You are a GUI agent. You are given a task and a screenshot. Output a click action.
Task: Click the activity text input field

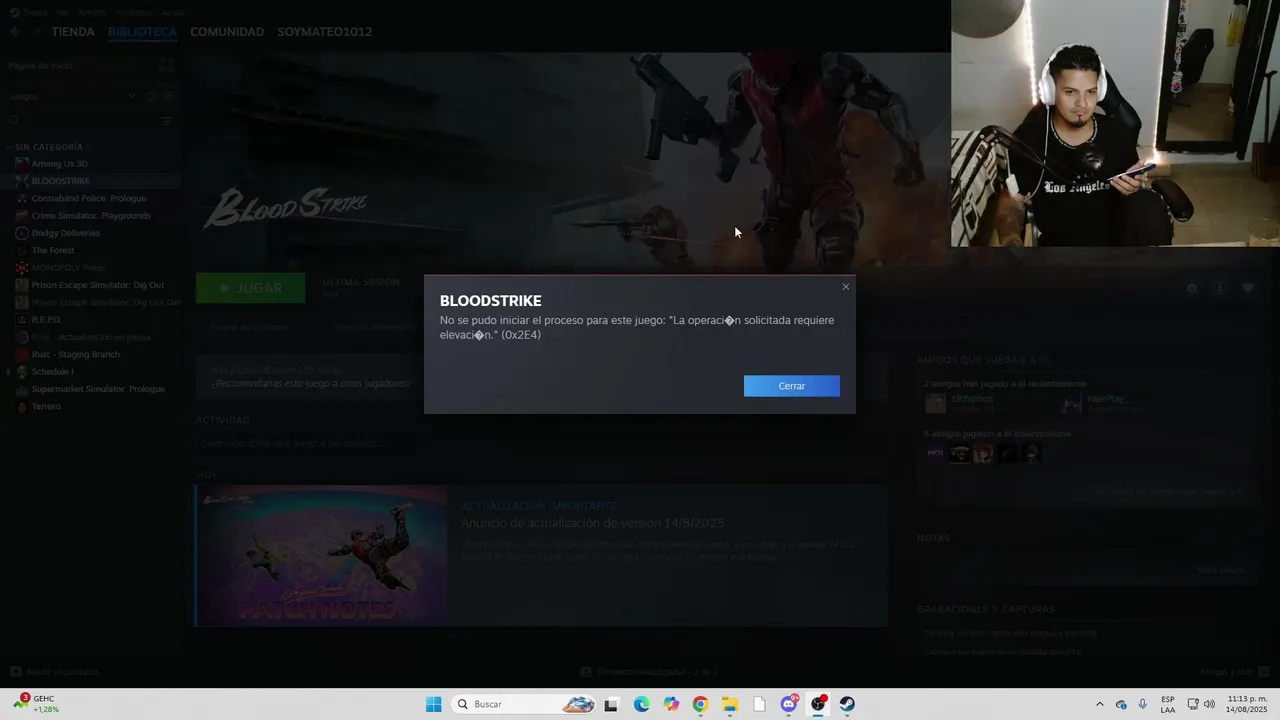(540, 443)
